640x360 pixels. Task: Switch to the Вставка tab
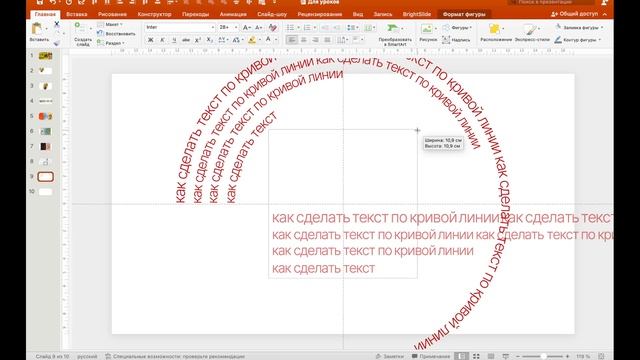click(77, 14)
